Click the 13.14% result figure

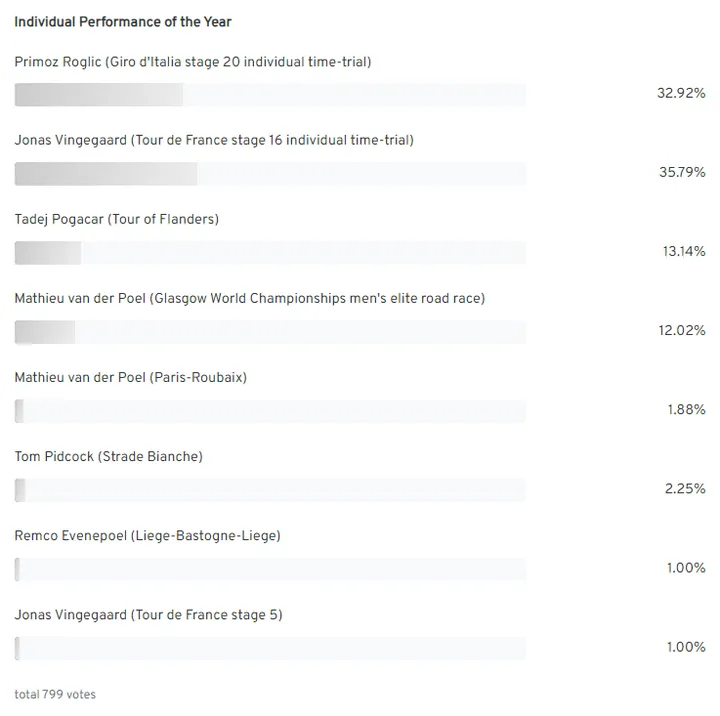[683, 251]
